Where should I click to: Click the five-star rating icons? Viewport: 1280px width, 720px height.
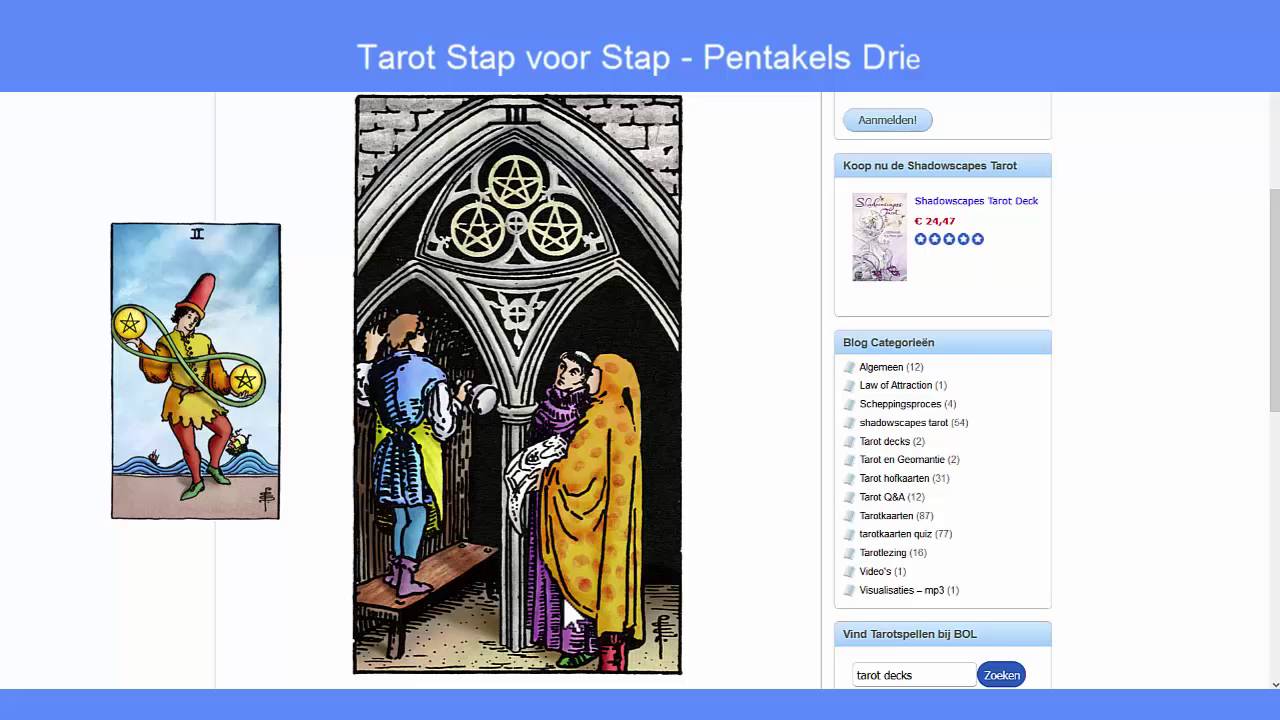[949, 239]
